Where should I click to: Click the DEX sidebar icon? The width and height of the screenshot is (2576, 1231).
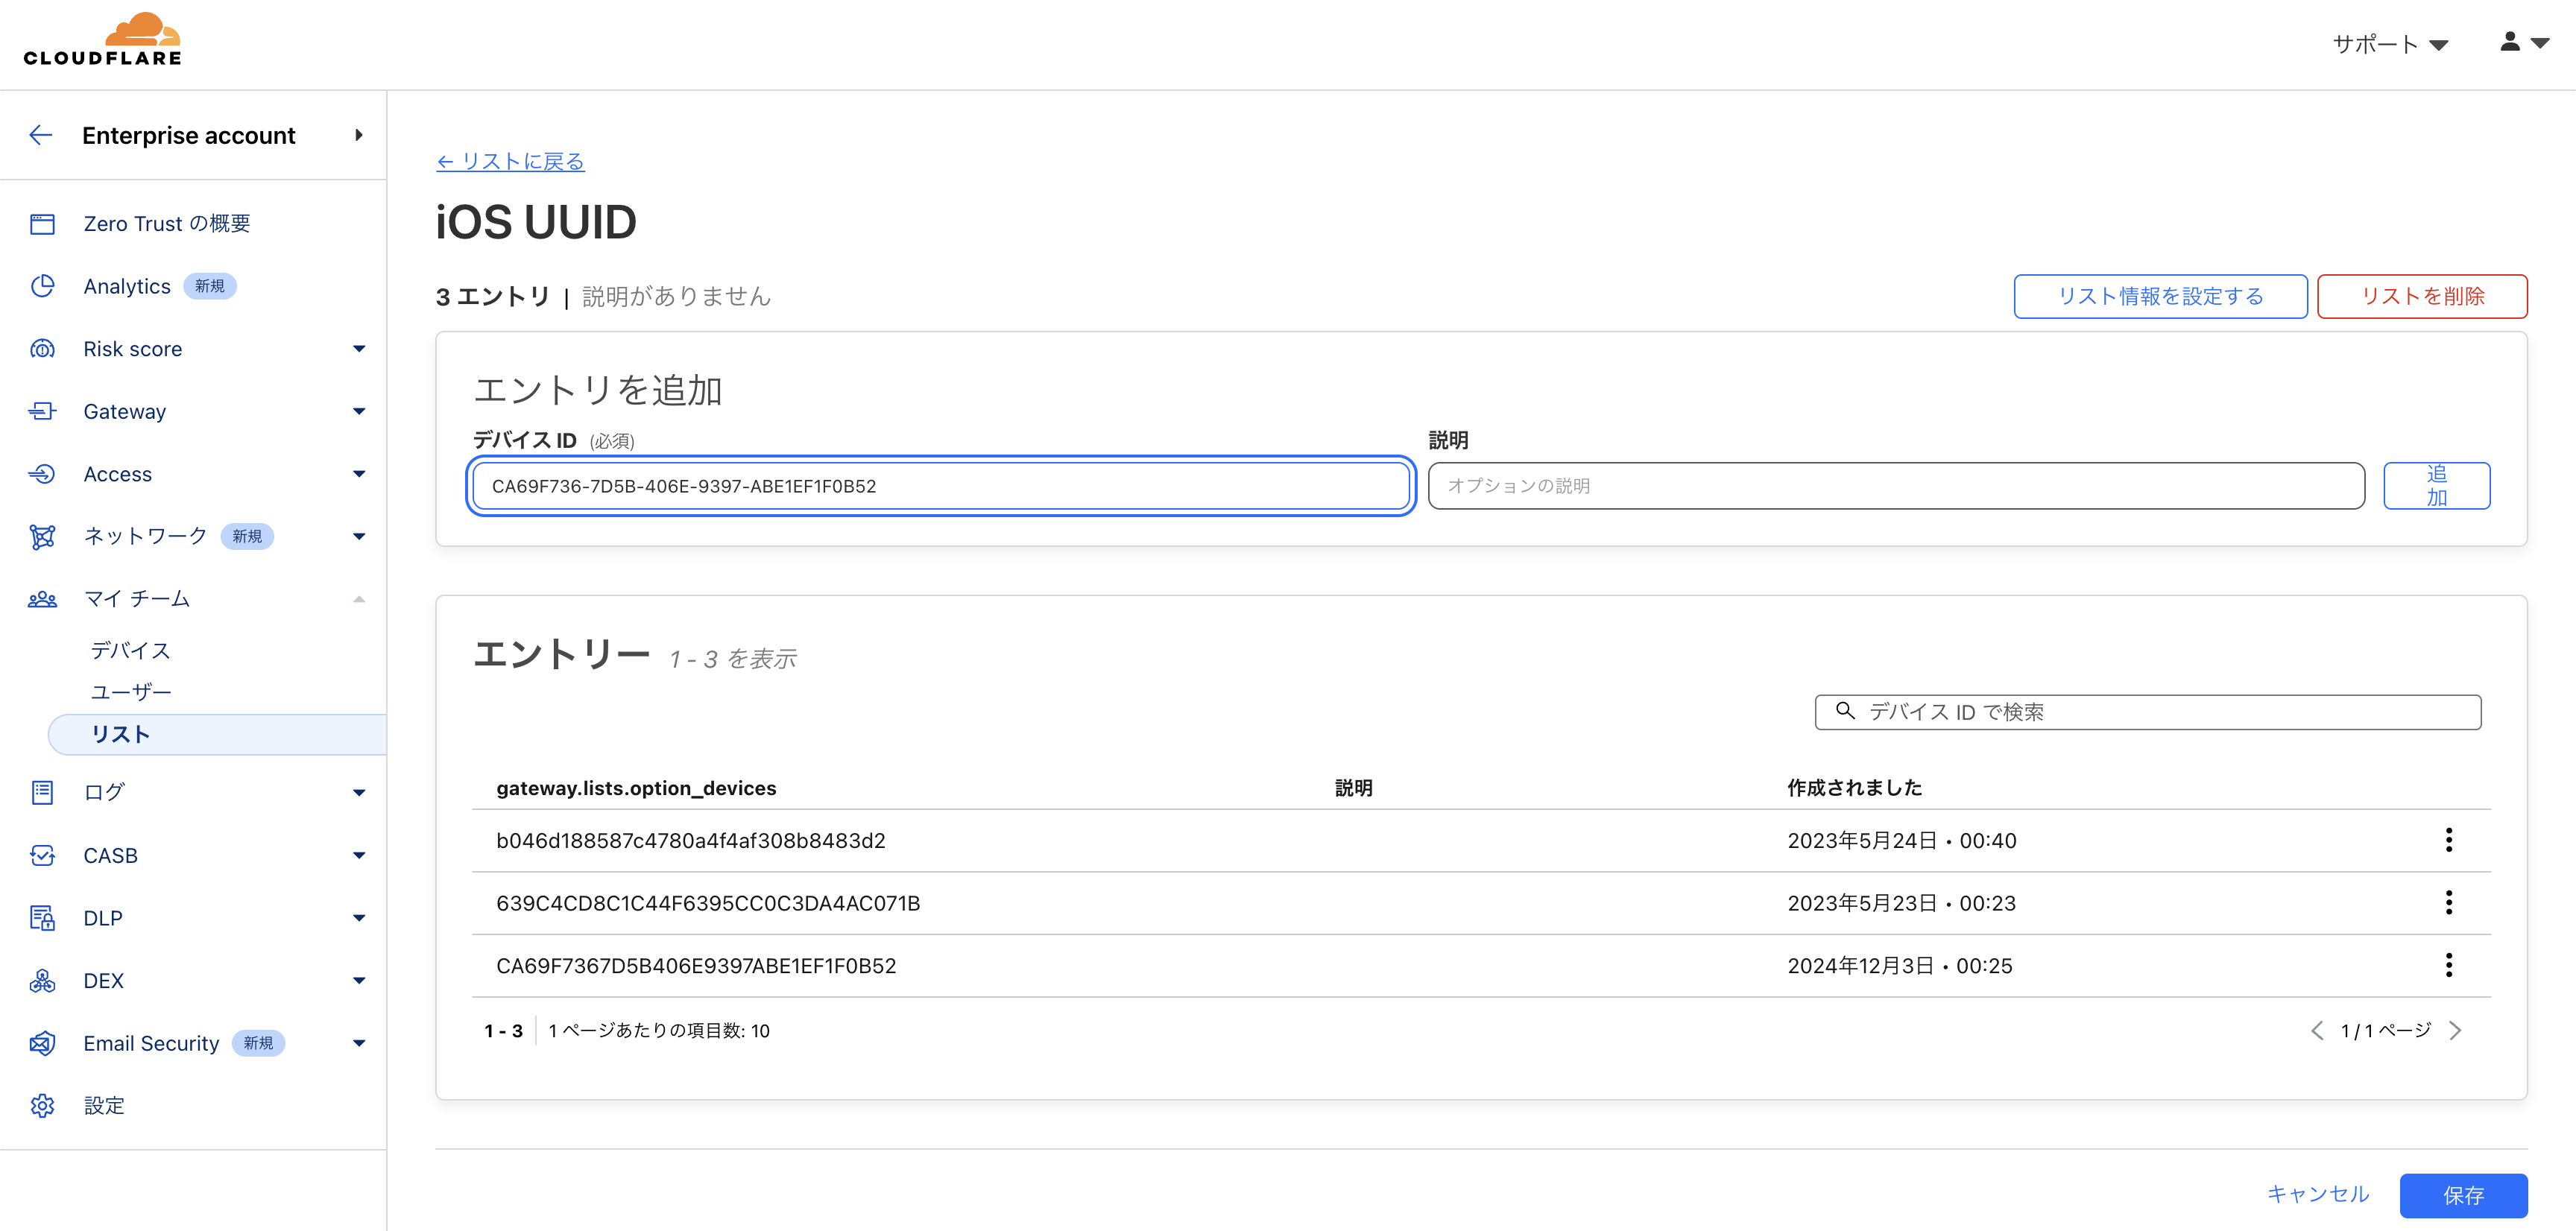click(x=42, y=981)
